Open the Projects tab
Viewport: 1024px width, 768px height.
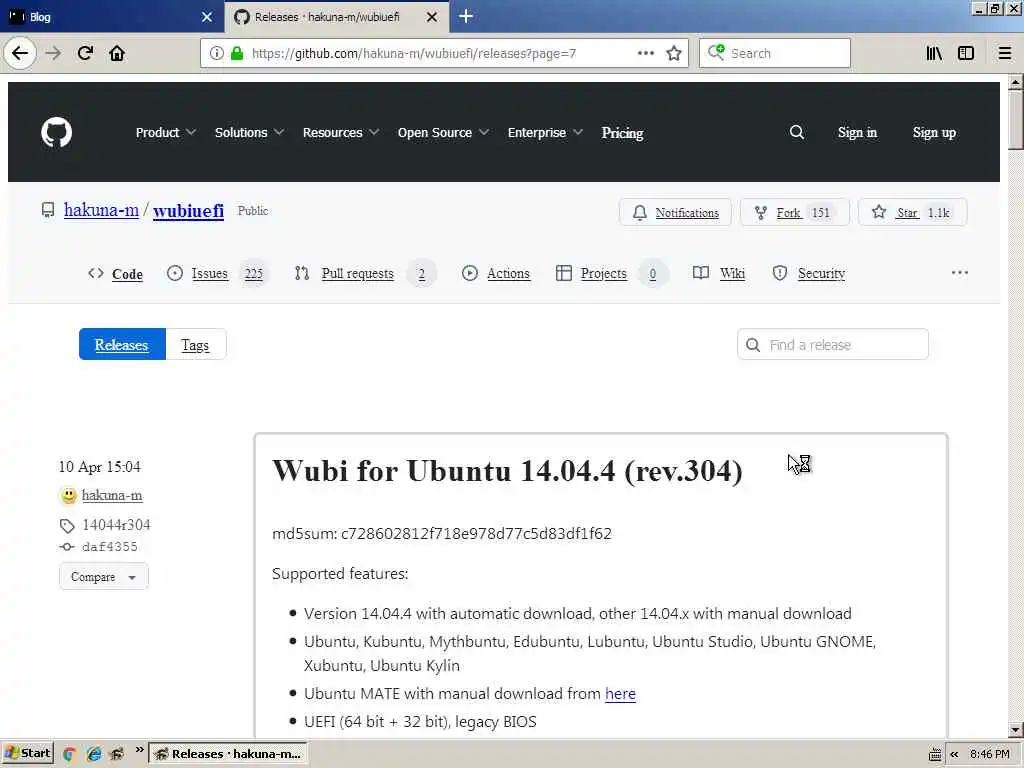point(611,274)
